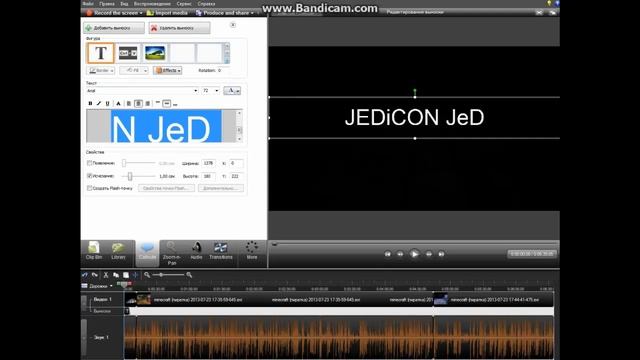Jump to the next clip
This screenshot has height=360, width=640.
[442, 254]
